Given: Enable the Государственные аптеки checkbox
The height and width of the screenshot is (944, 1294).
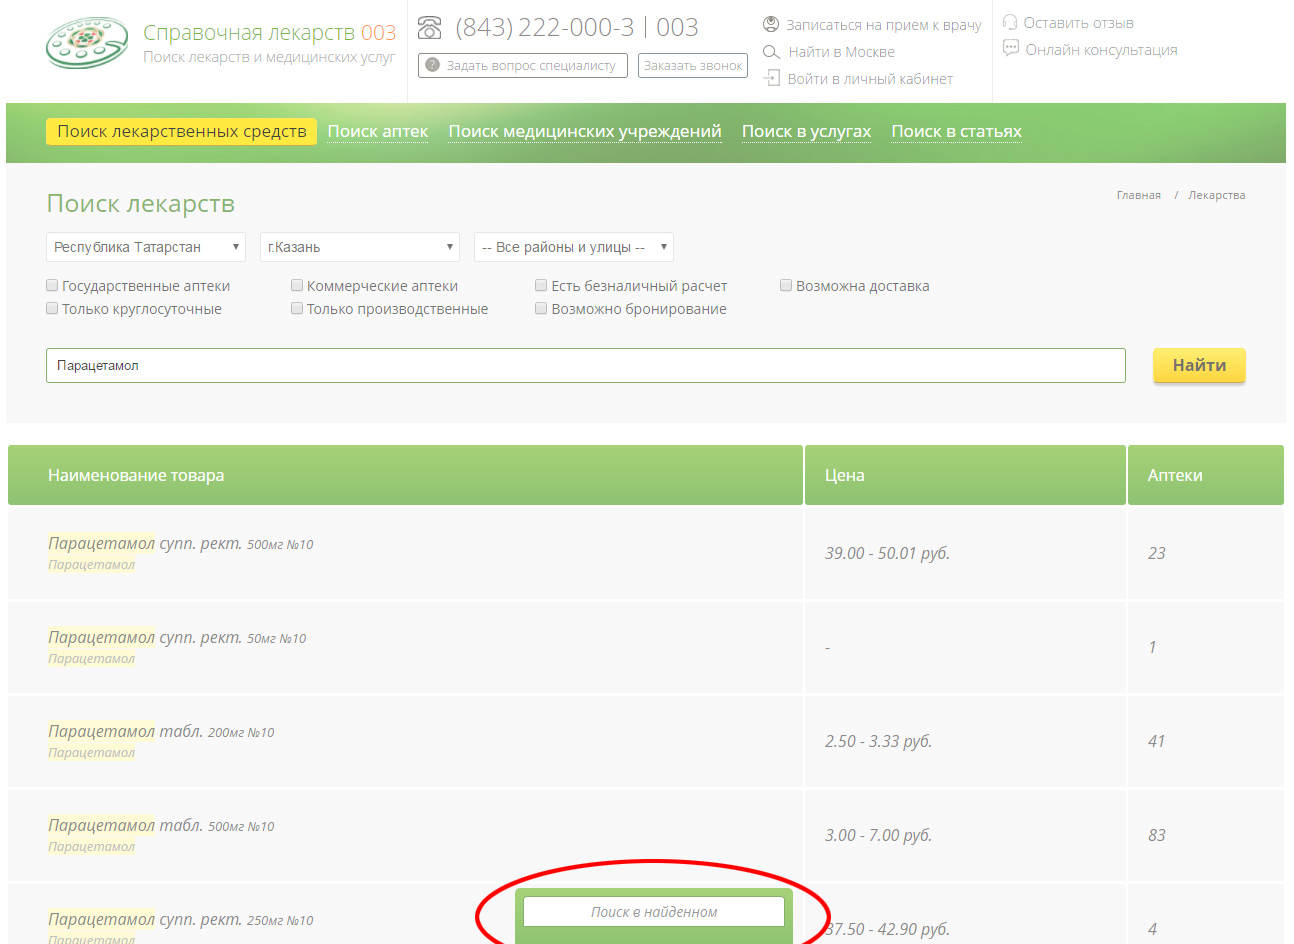Looking at the screenshot, I should coord(52,285).
